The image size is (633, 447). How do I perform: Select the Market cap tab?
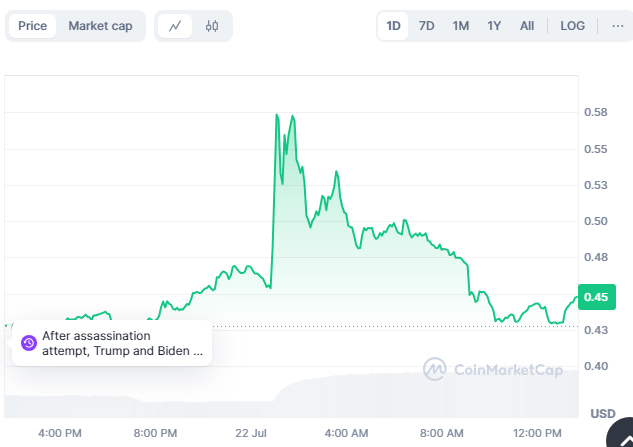coord(100,26)
